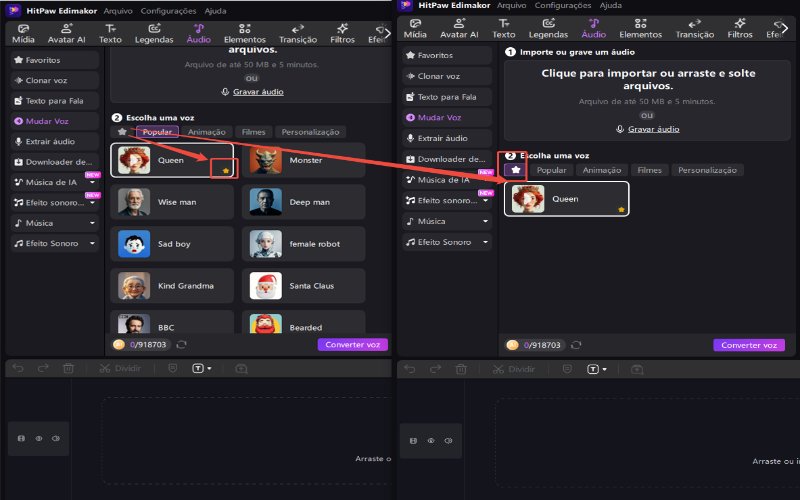Expand Efeito Sonoro dropdown in right sidebar
The image size is (800, 500).
pos(485,242)
